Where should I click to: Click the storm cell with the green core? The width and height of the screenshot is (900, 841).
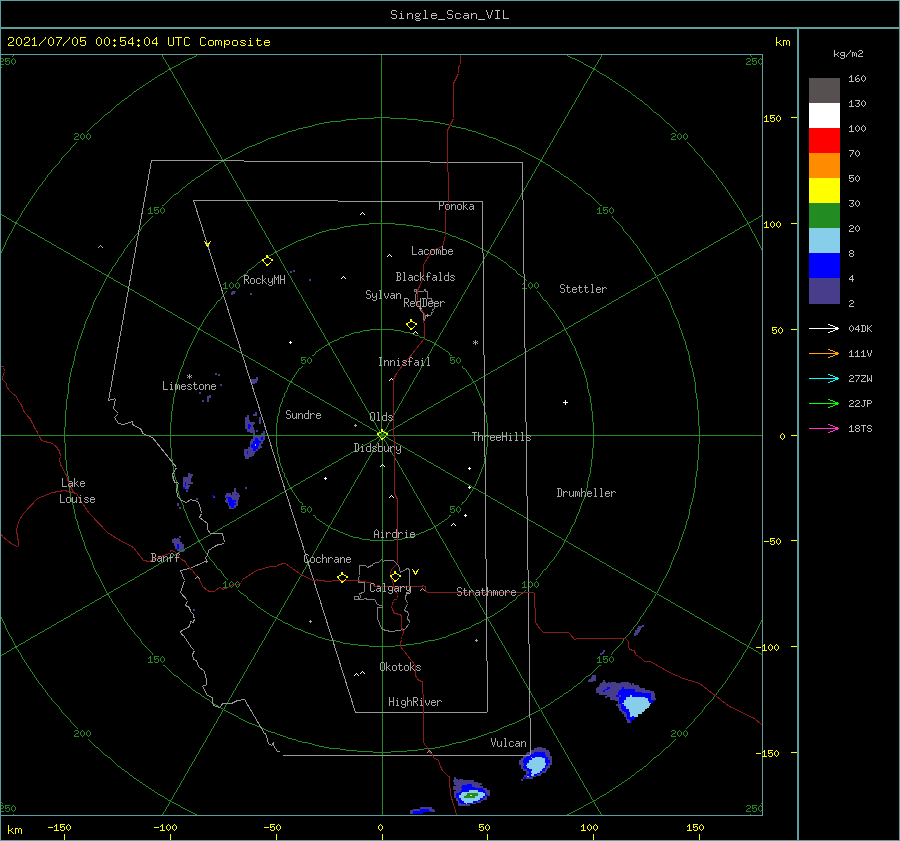coord(471,793)
